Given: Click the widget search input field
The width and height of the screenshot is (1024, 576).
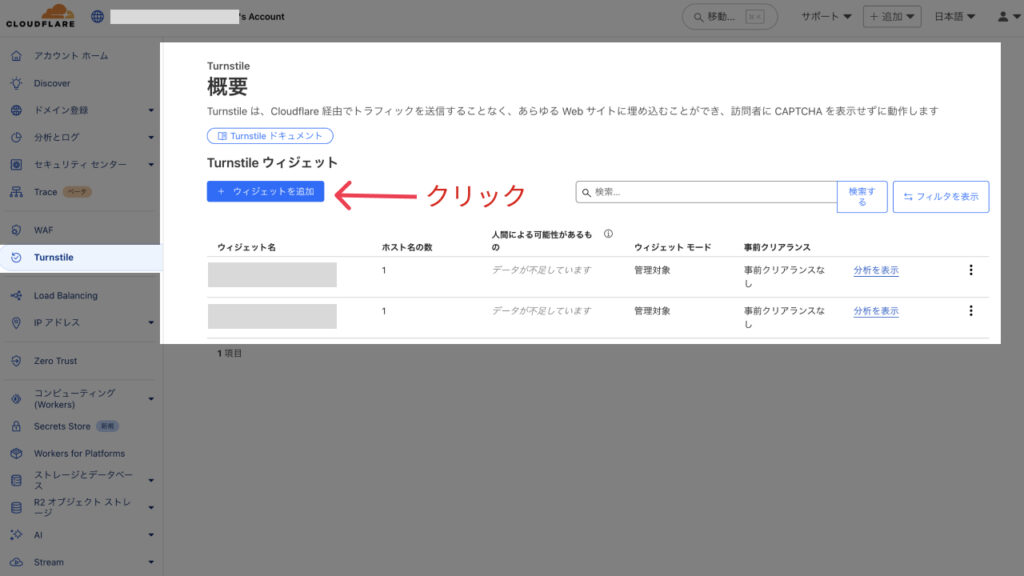Looking at the screenshot, I should [x=706, y=192].
